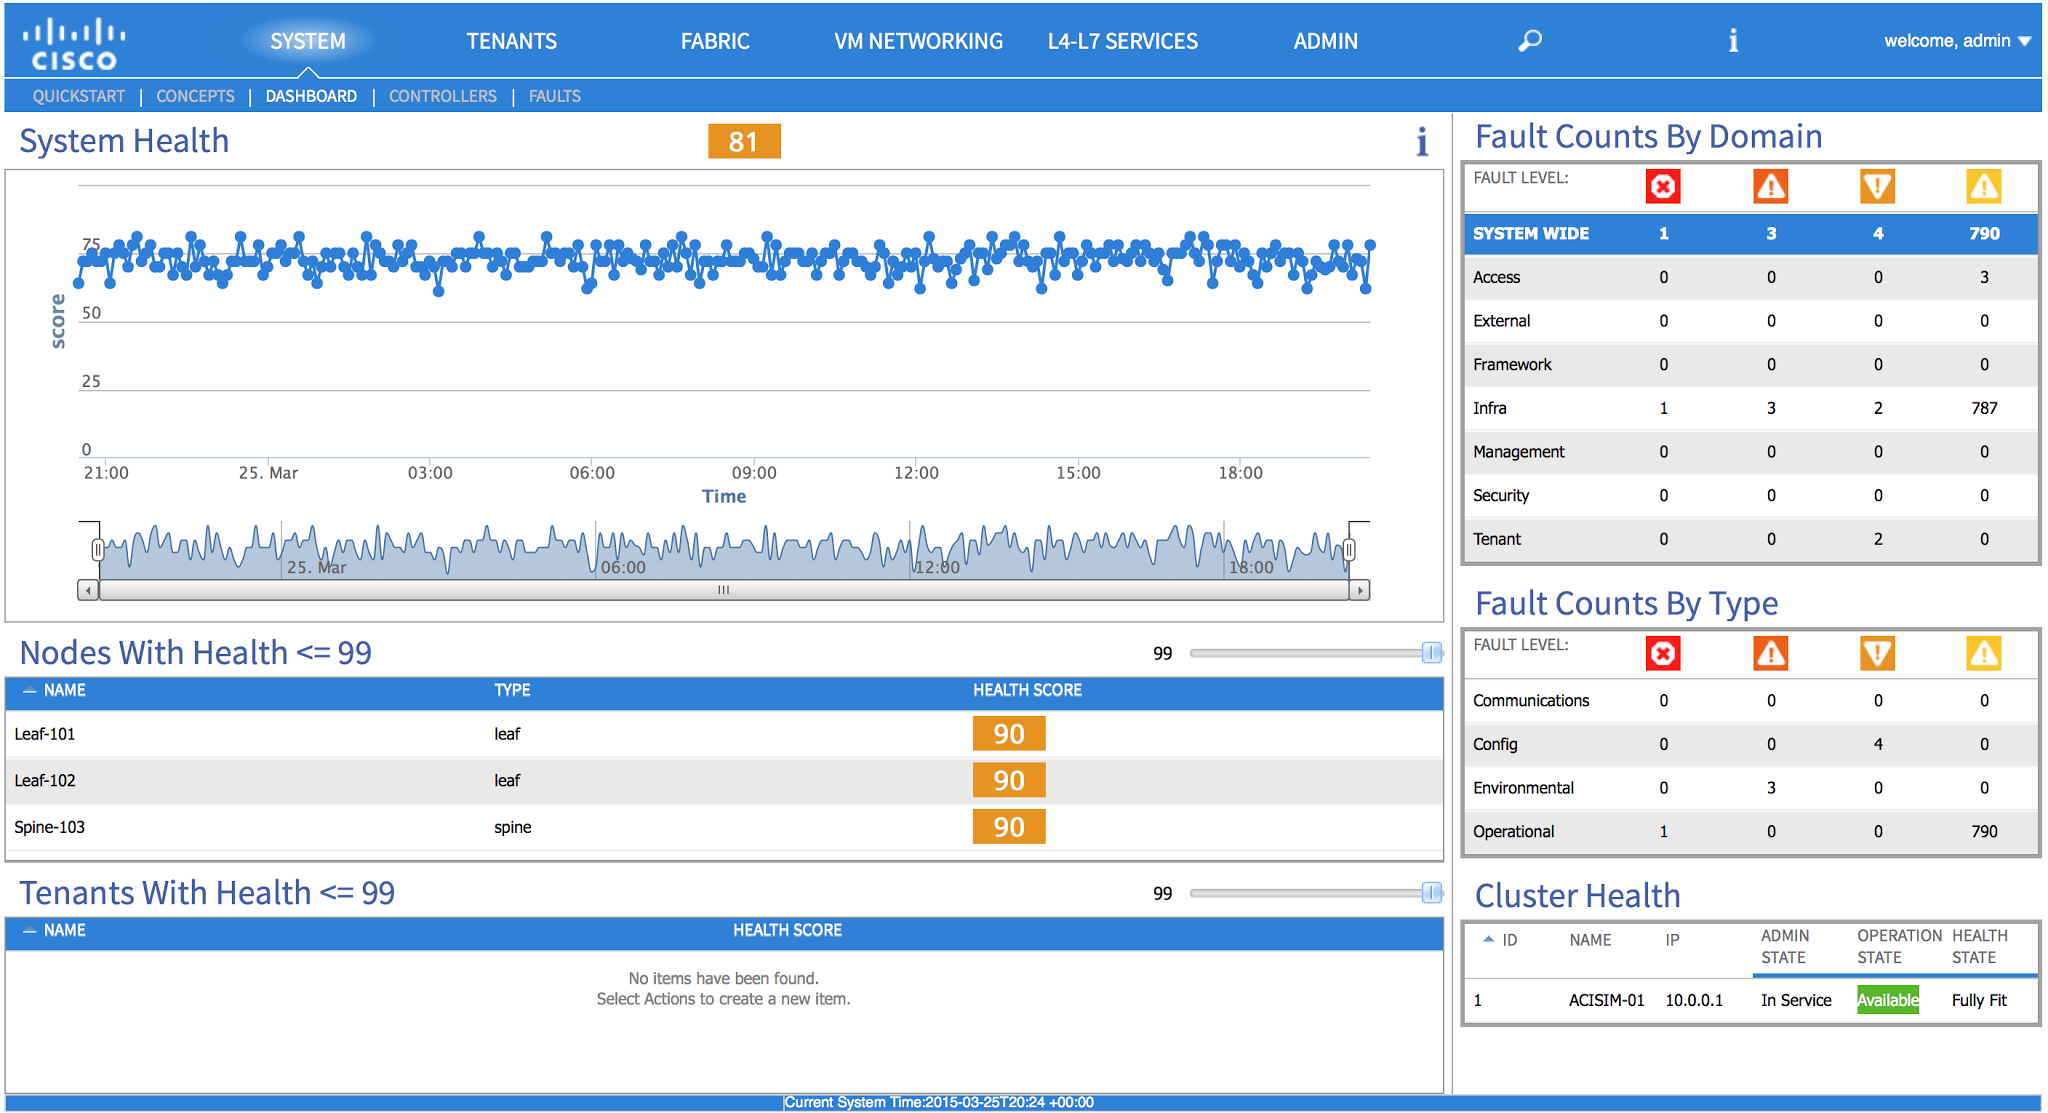Open the FAULTS sub-tab
This screenshot has width=2048, height=1113.
[x=554, y=96]
